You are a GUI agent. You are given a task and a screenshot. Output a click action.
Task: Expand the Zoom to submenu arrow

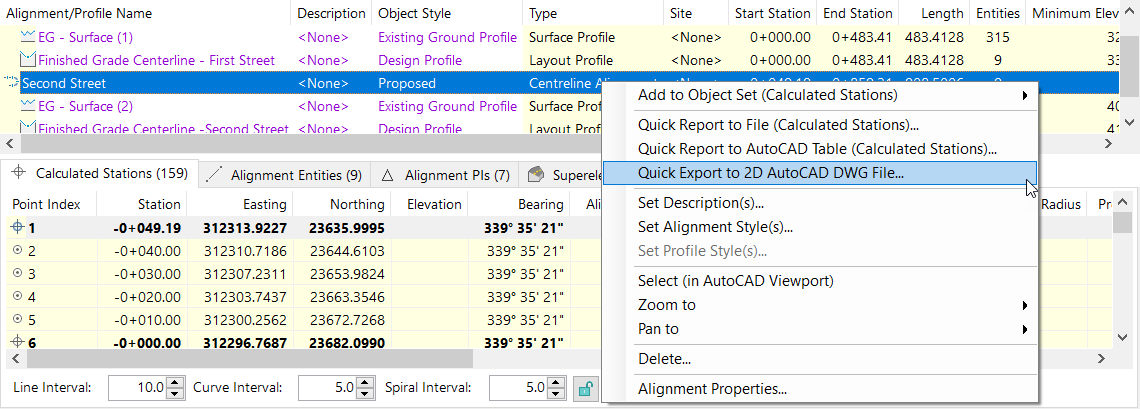coord(1024,305)
